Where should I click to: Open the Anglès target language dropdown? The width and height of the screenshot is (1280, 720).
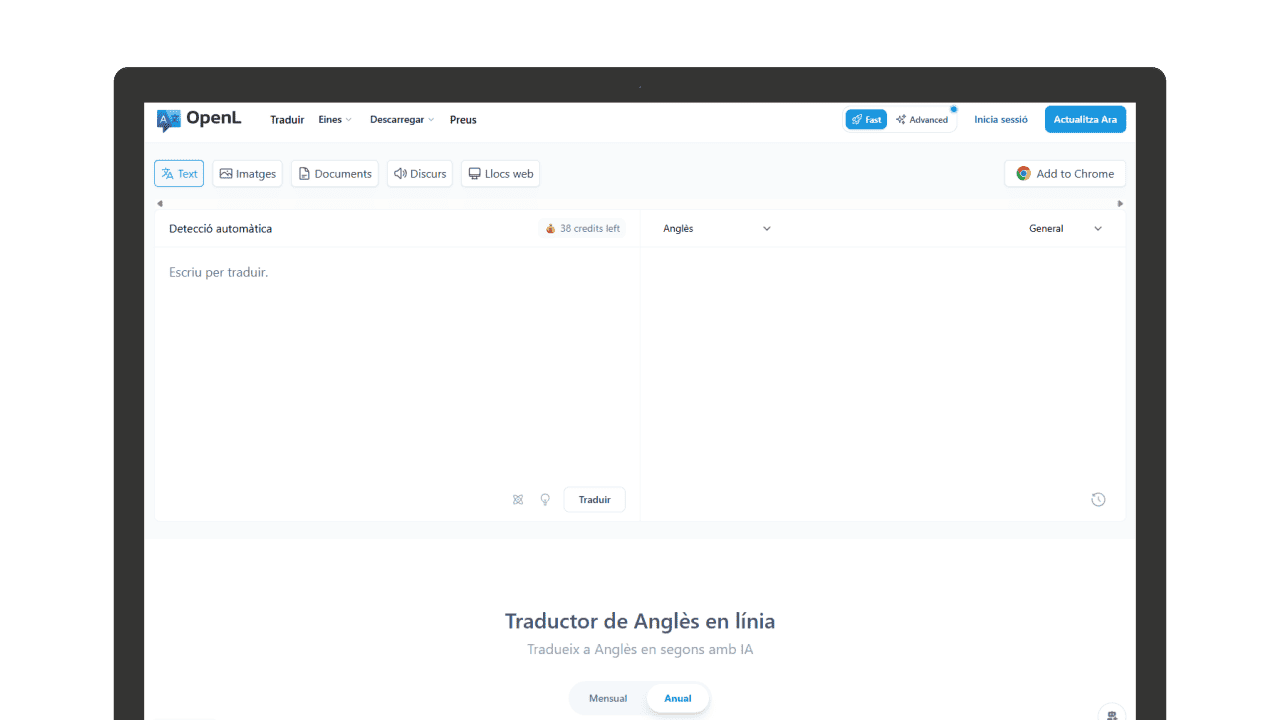pos(717,229)
